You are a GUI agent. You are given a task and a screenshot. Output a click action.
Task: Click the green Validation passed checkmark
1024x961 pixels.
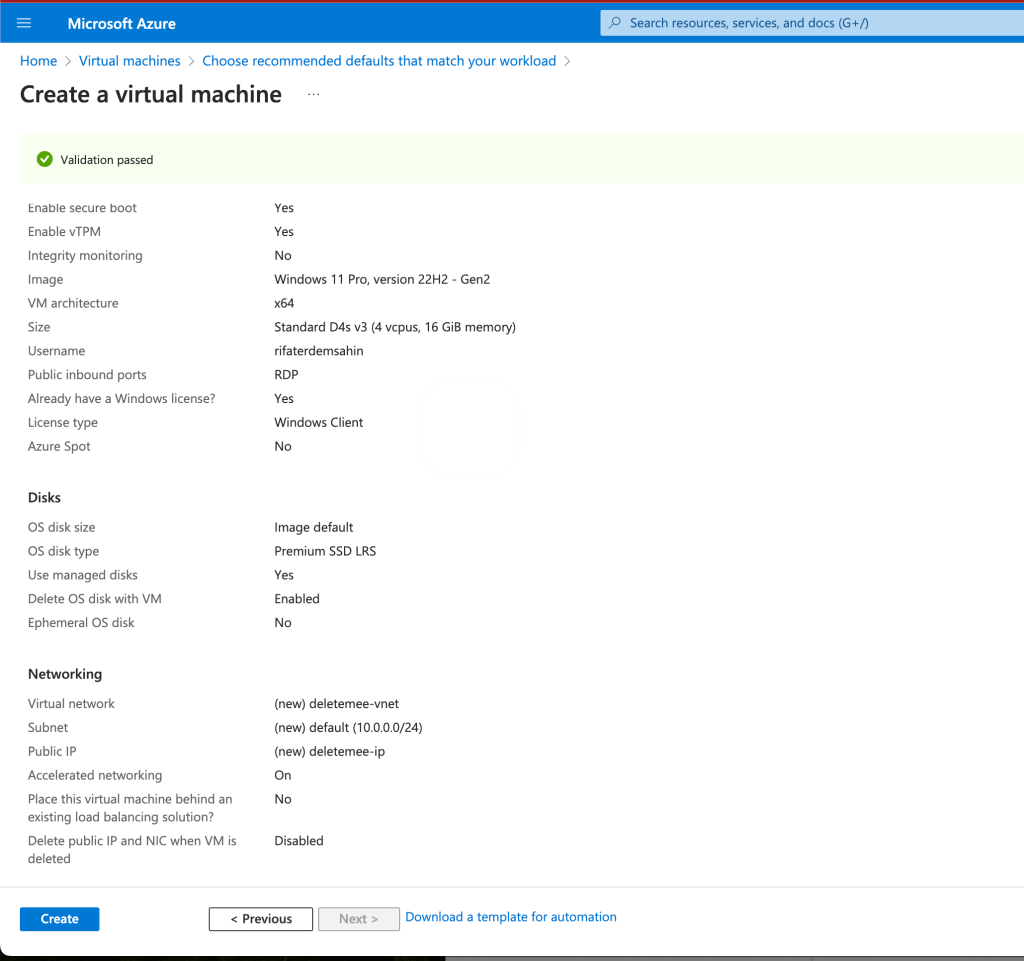(x=44, y=159)
